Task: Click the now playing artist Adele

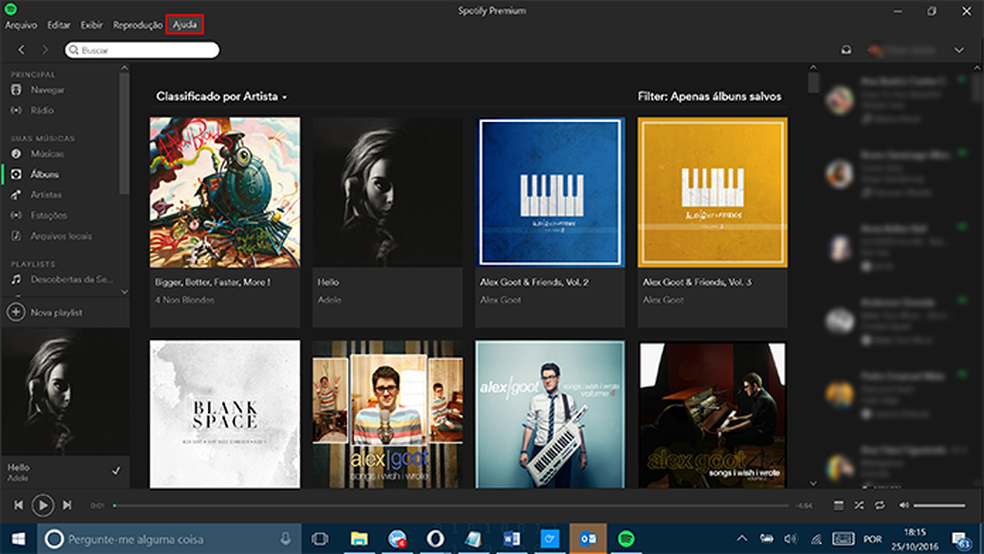Action: coord(17,478)
